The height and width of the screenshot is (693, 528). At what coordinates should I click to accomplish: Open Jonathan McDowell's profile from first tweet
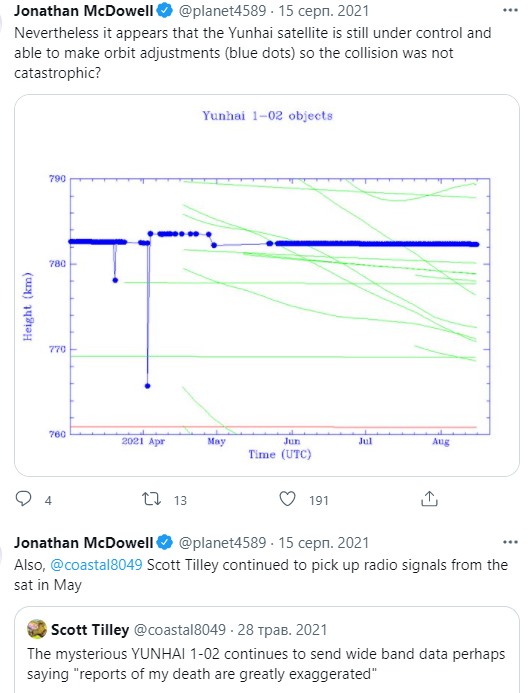tap(84, 10)
